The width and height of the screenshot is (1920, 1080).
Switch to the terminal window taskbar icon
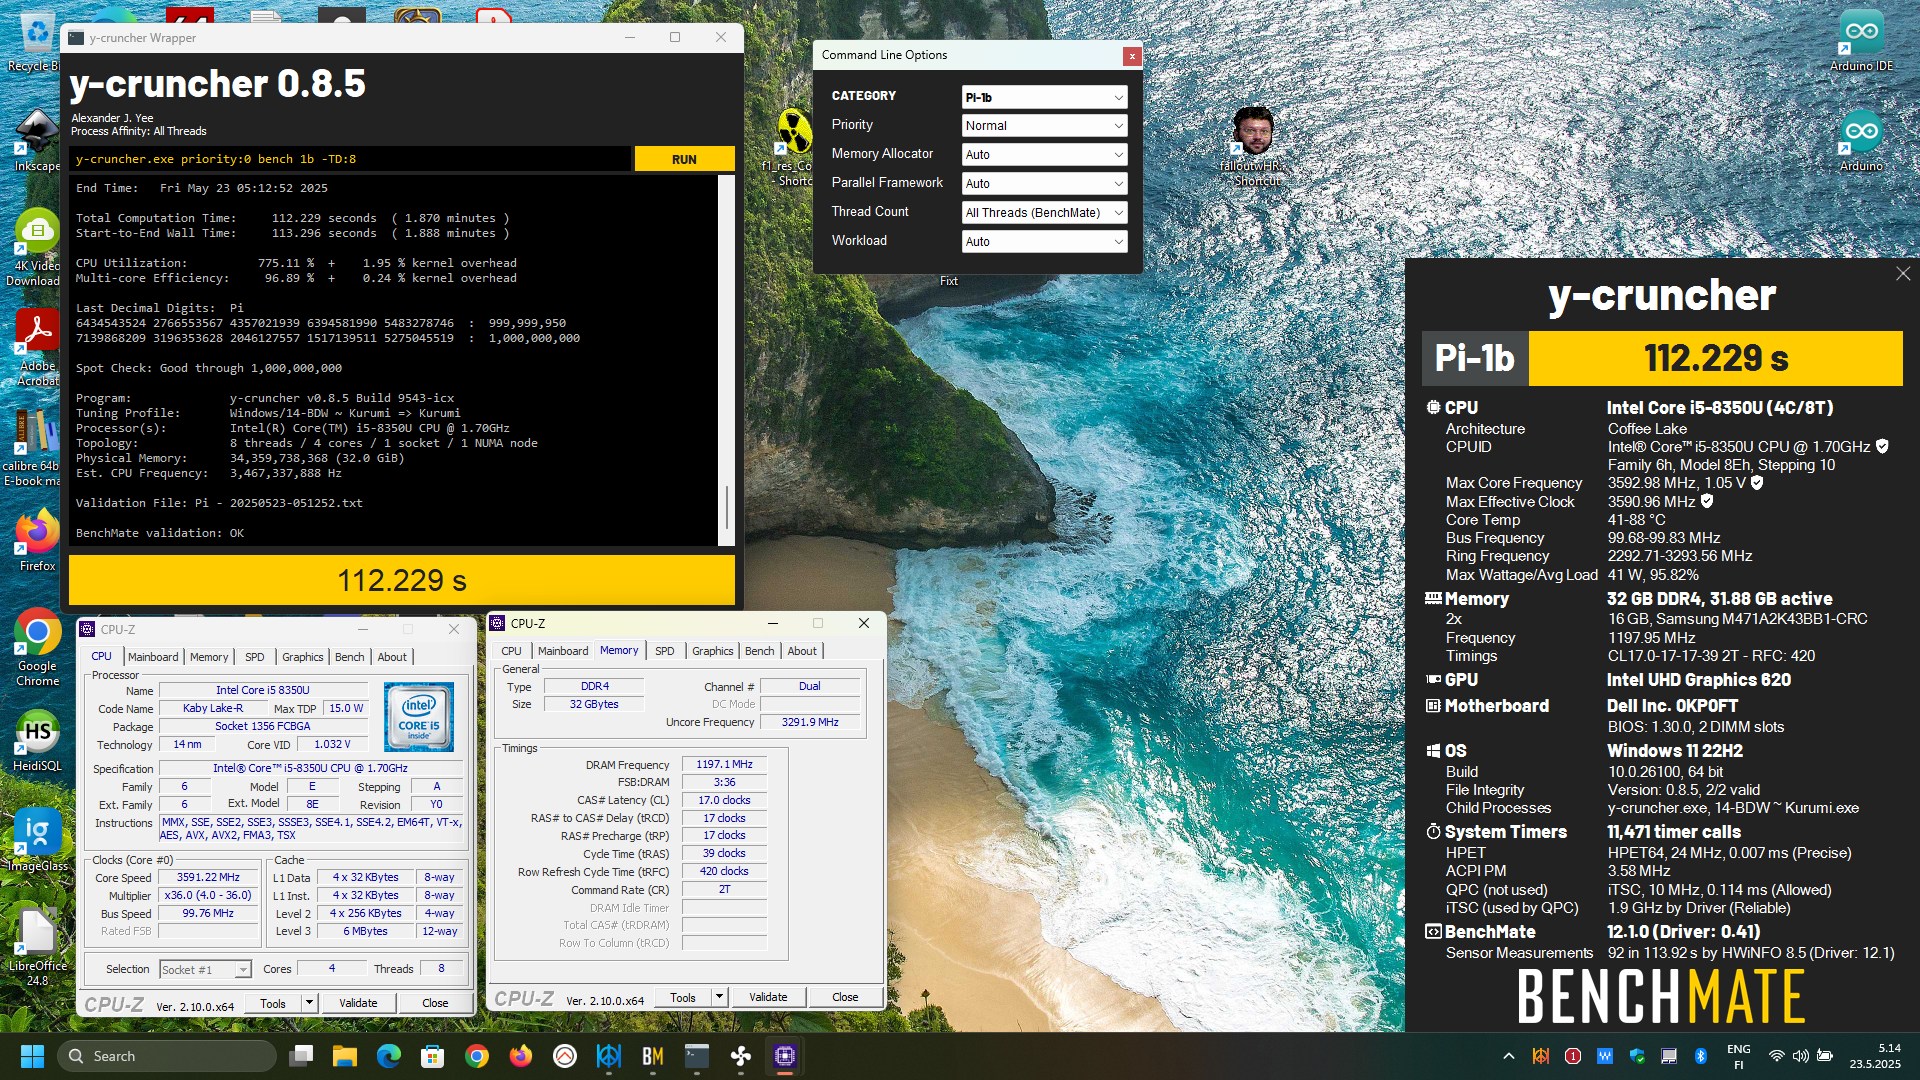click(x=697, y=1056)
